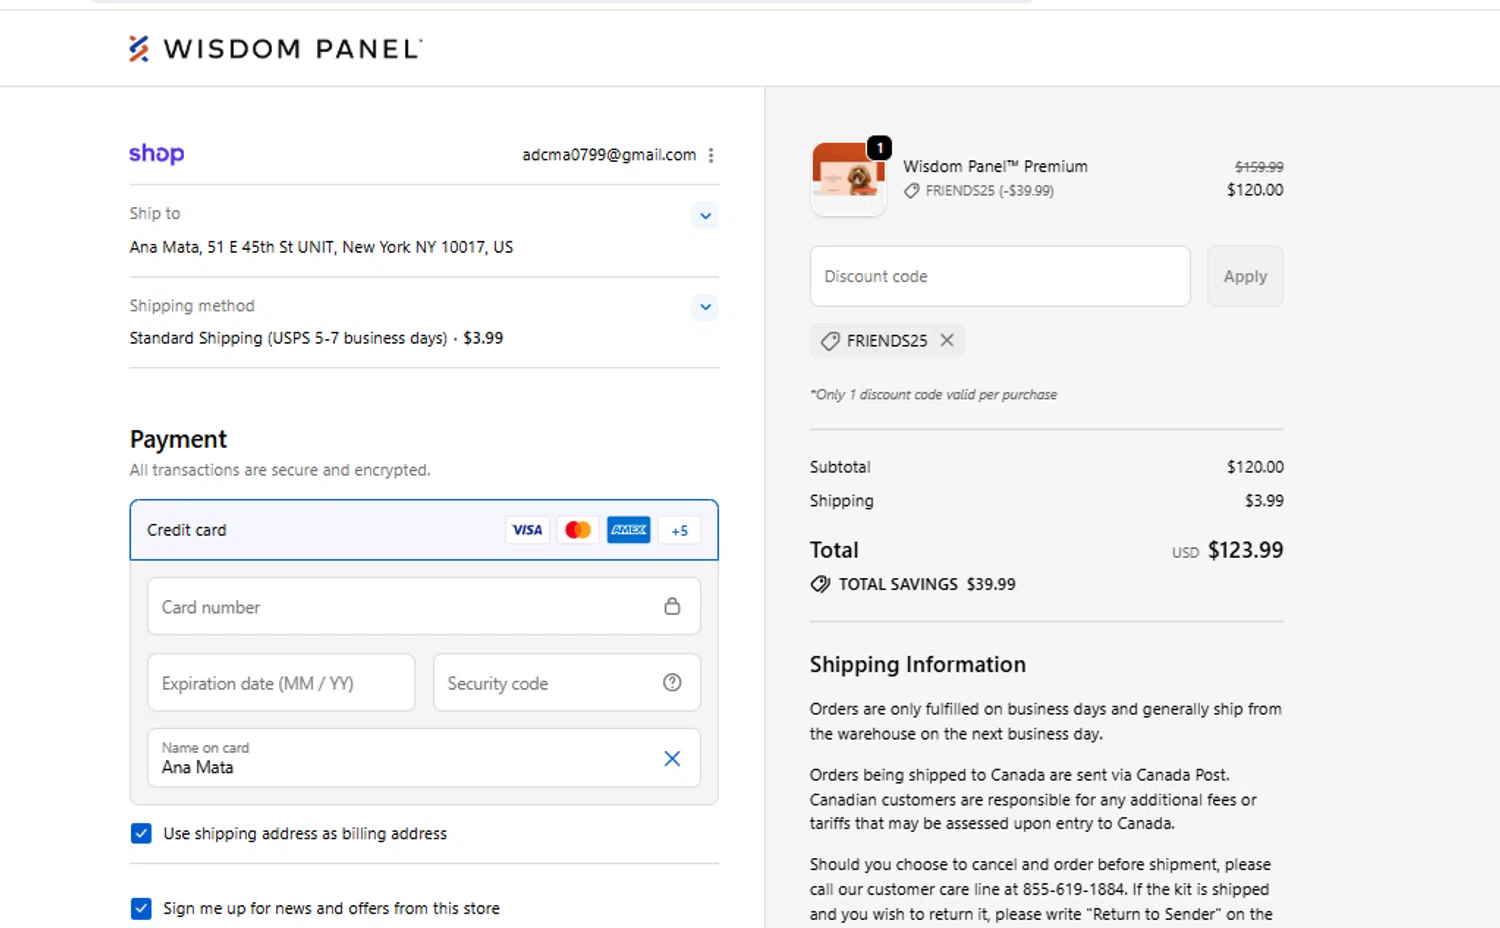Click the Standard Shipping USPS text
Screen dimensions: 1500x928
tap(316, 338)
